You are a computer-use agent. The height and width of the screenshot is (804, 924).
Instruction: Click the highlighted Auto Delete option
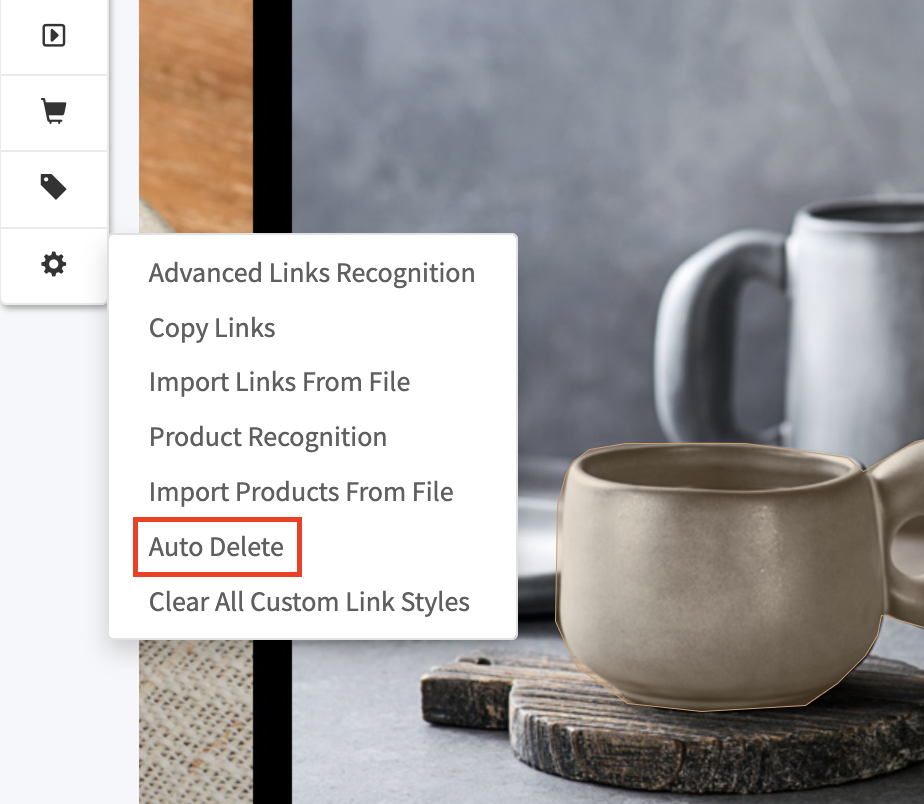(x=216, y=546)
